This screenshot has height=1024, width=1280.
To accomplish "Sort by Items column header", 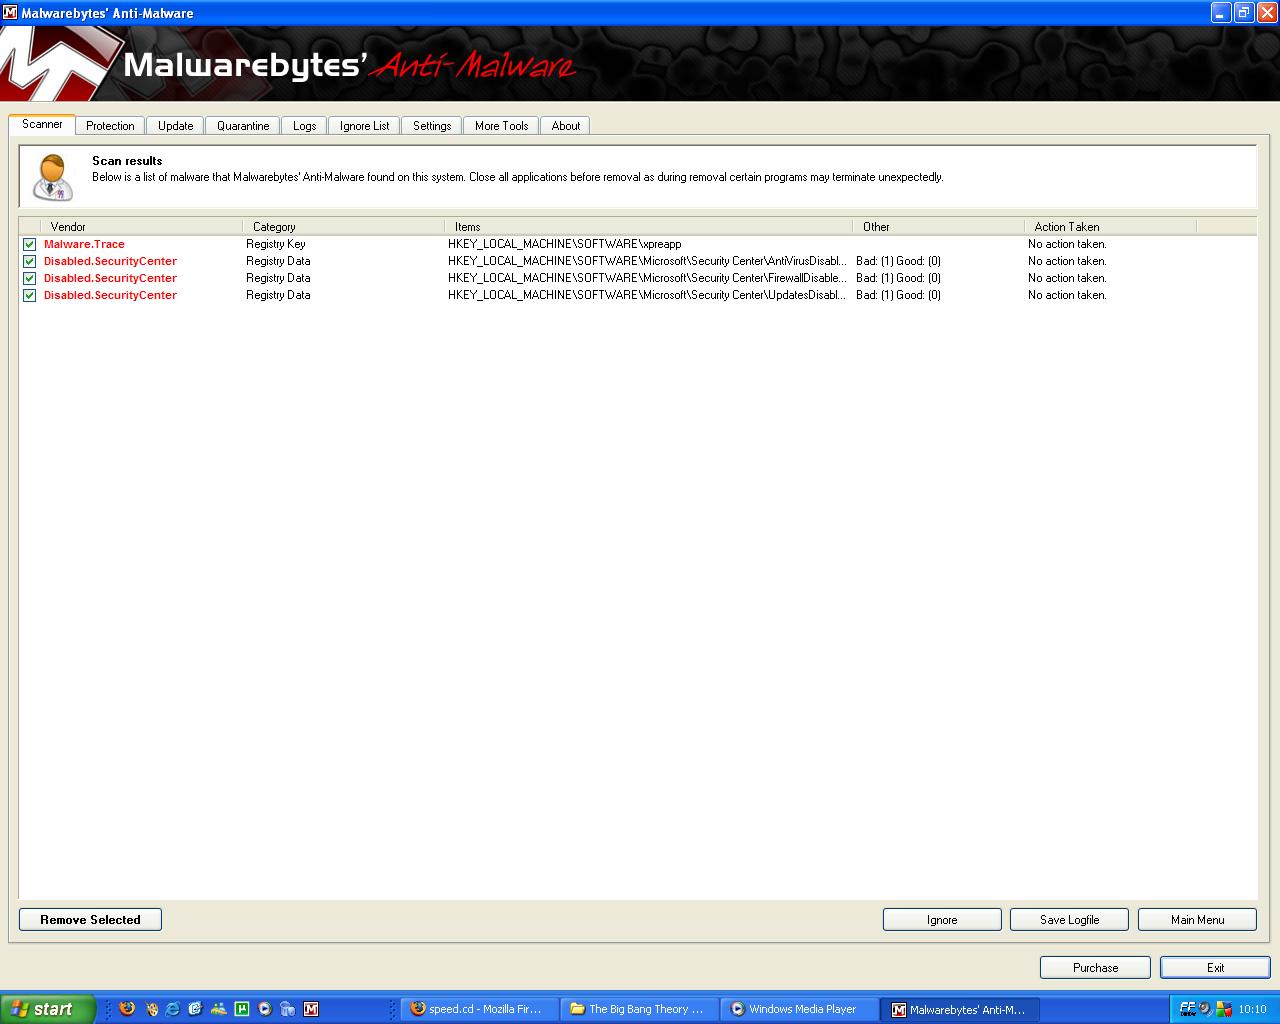I will point(648,227).
